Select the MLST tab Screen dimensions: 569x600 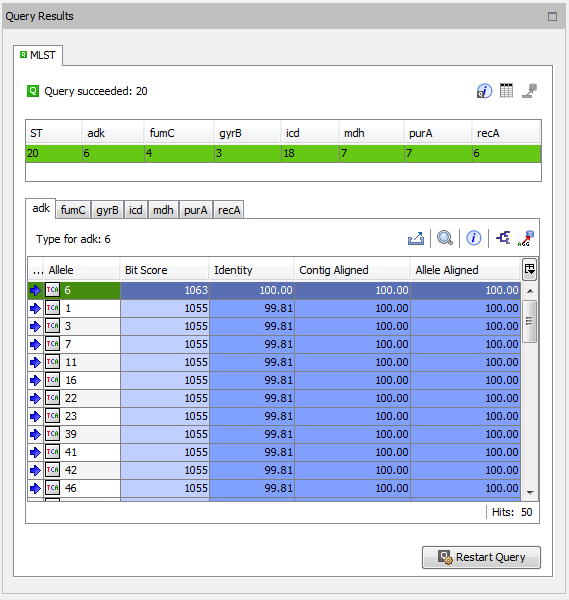click(38, 55)
